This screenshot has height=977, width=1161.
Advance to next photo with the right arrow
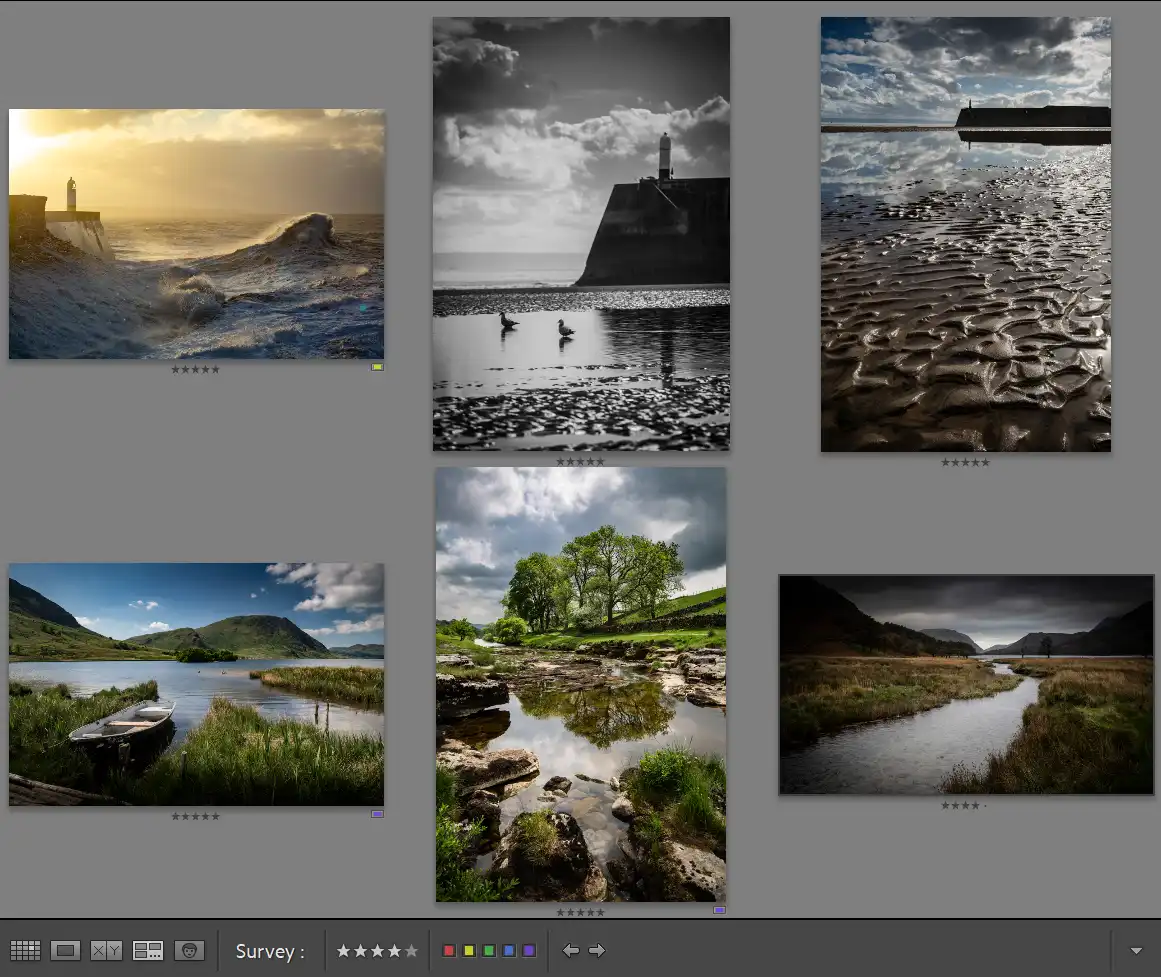(598, 950)
